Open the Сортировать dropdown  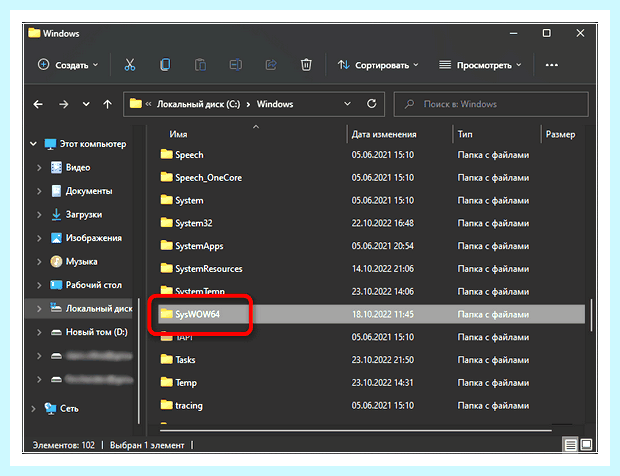tap(378, 65)
